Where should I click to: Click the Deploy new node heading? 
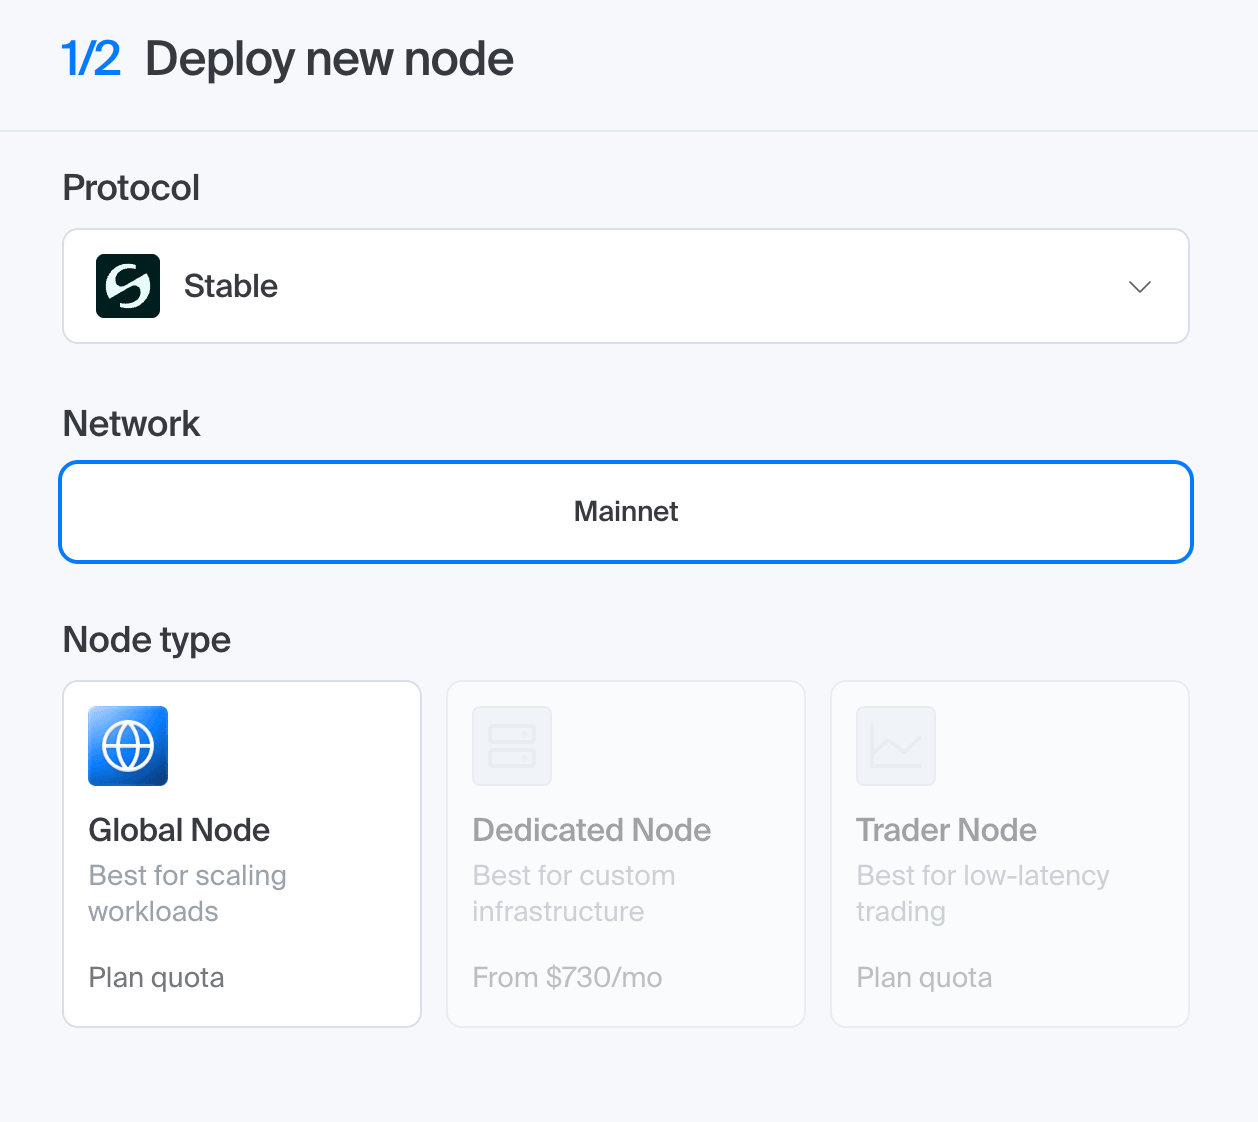pyautogui.click(x=329, y=59)
